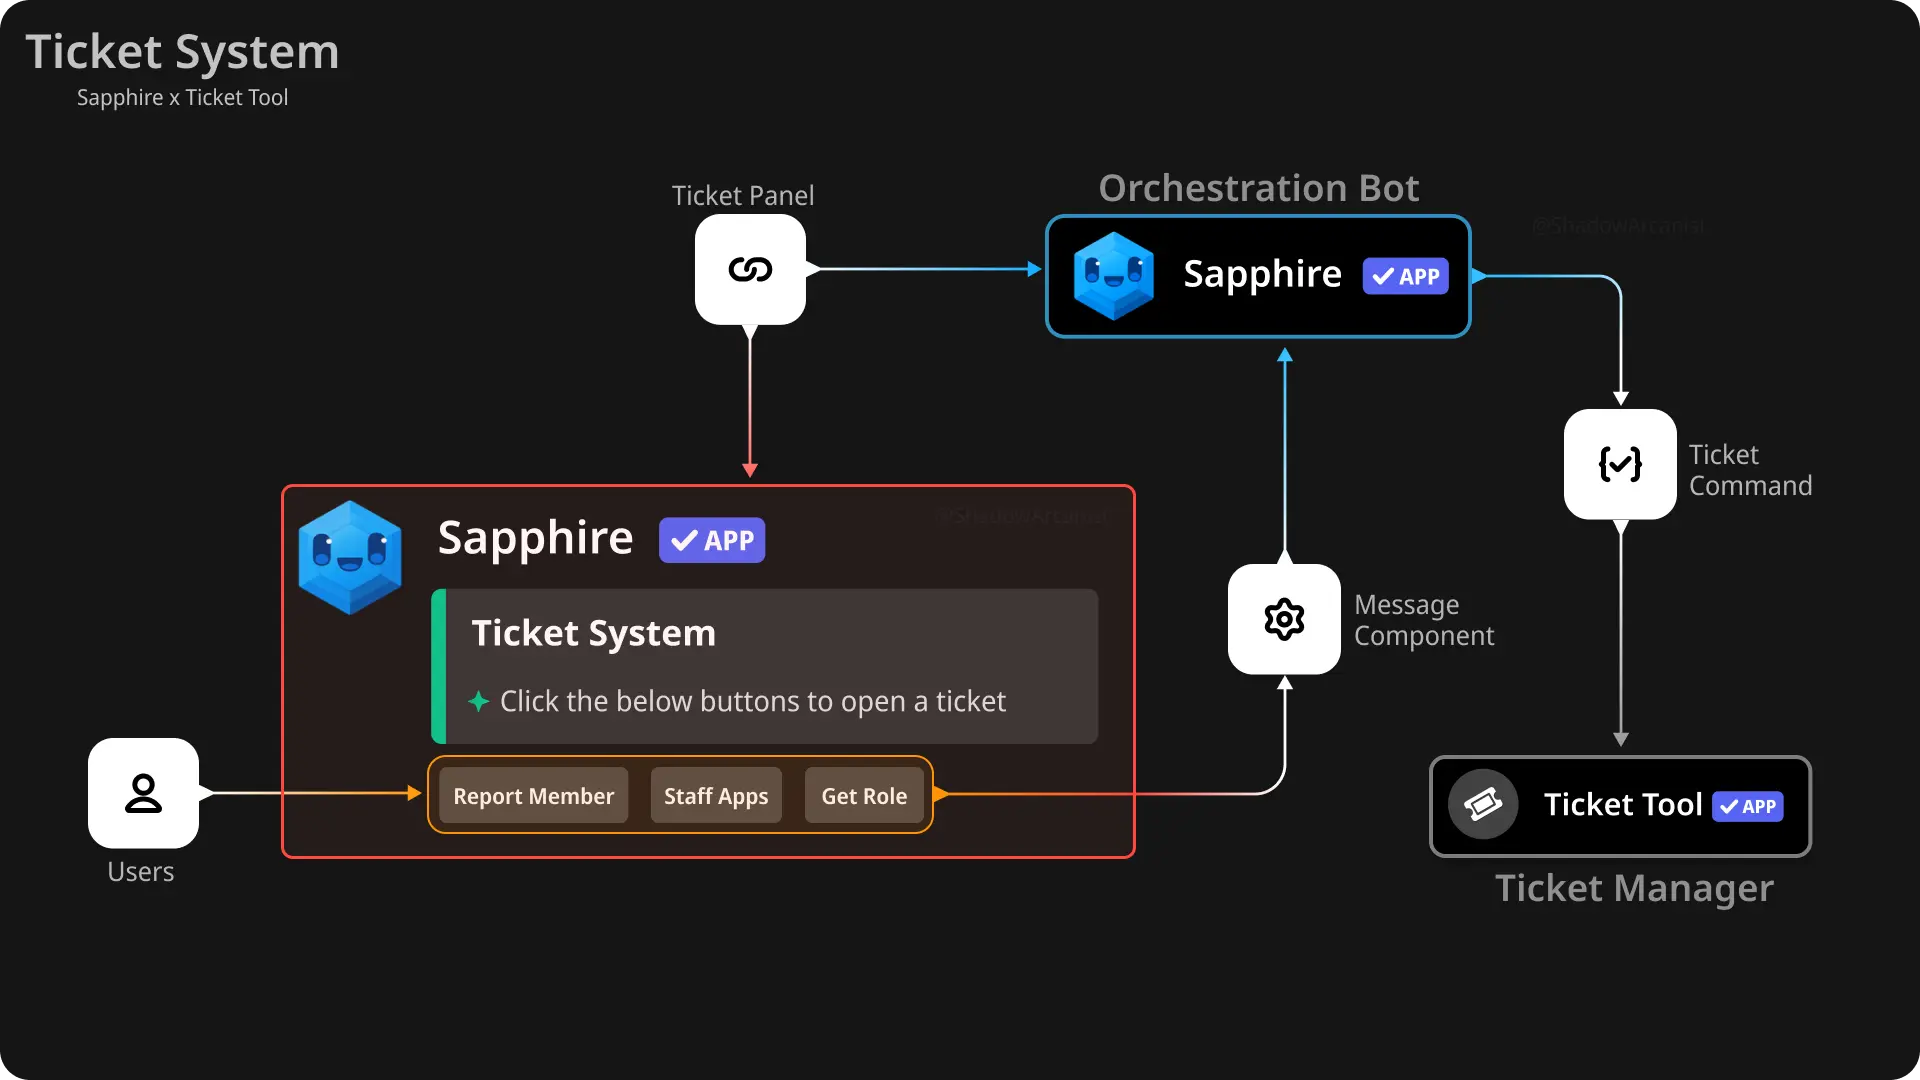Click large 'Sapphire' name in message panel
The width and height of the screenshot is (1920, 1080).
coord(535,538)
